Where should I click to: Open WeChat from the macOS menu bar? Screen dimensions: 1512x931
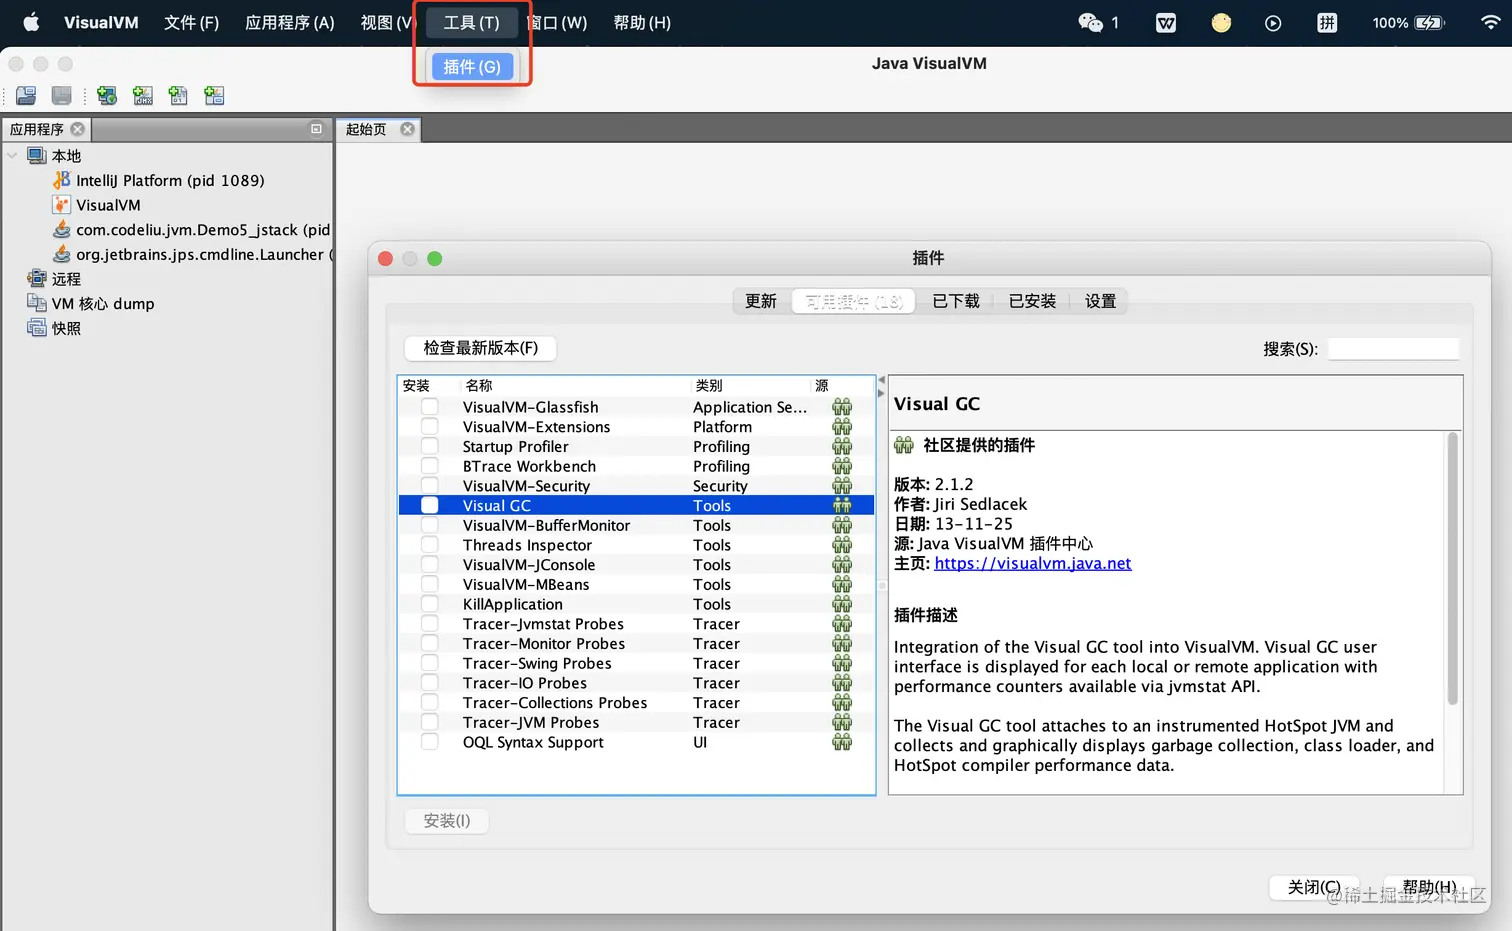pos(1090,22)
